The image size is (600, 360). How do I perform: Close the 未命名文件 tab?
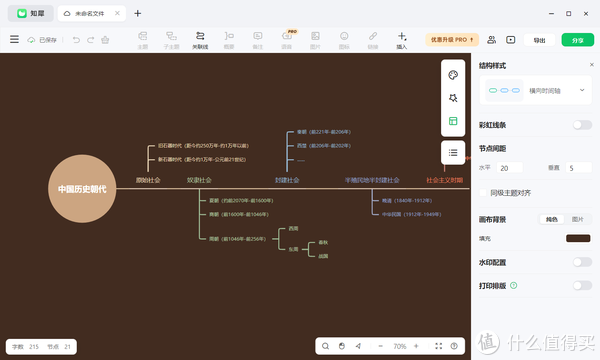click(117, 13)
